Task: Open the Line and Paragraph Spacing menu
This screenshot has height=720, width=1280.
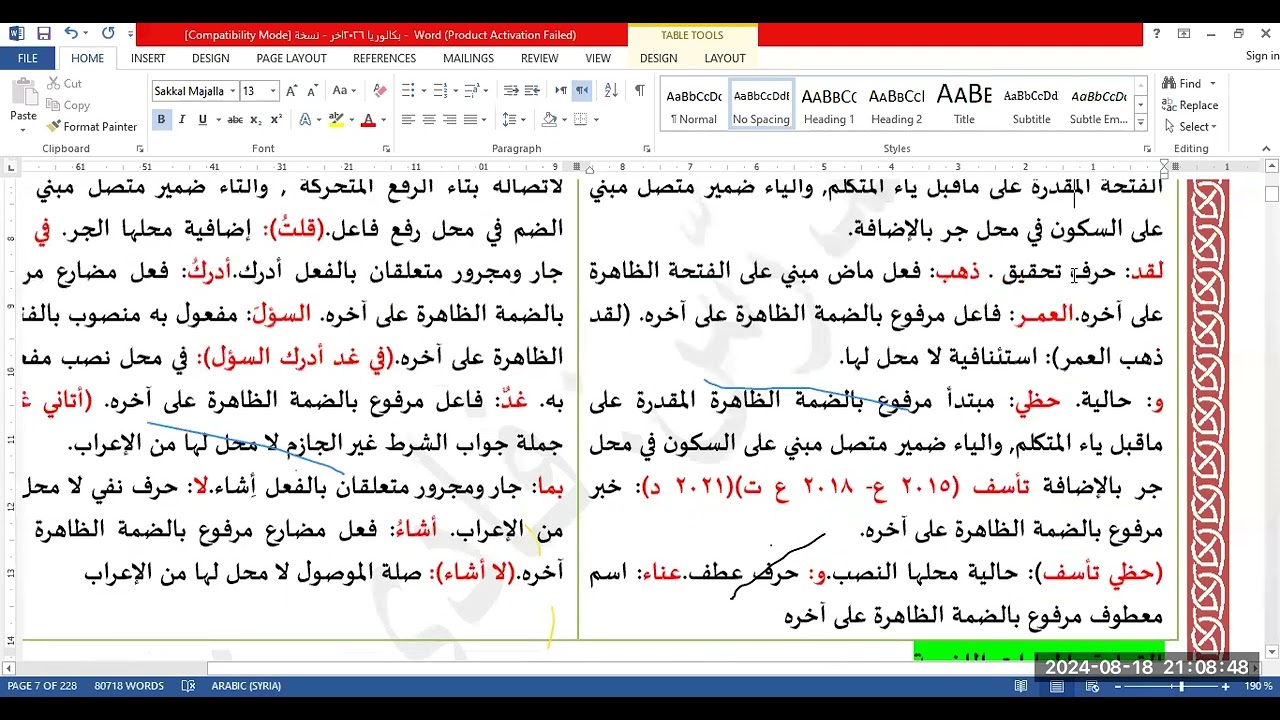Action: click(513, 120)
